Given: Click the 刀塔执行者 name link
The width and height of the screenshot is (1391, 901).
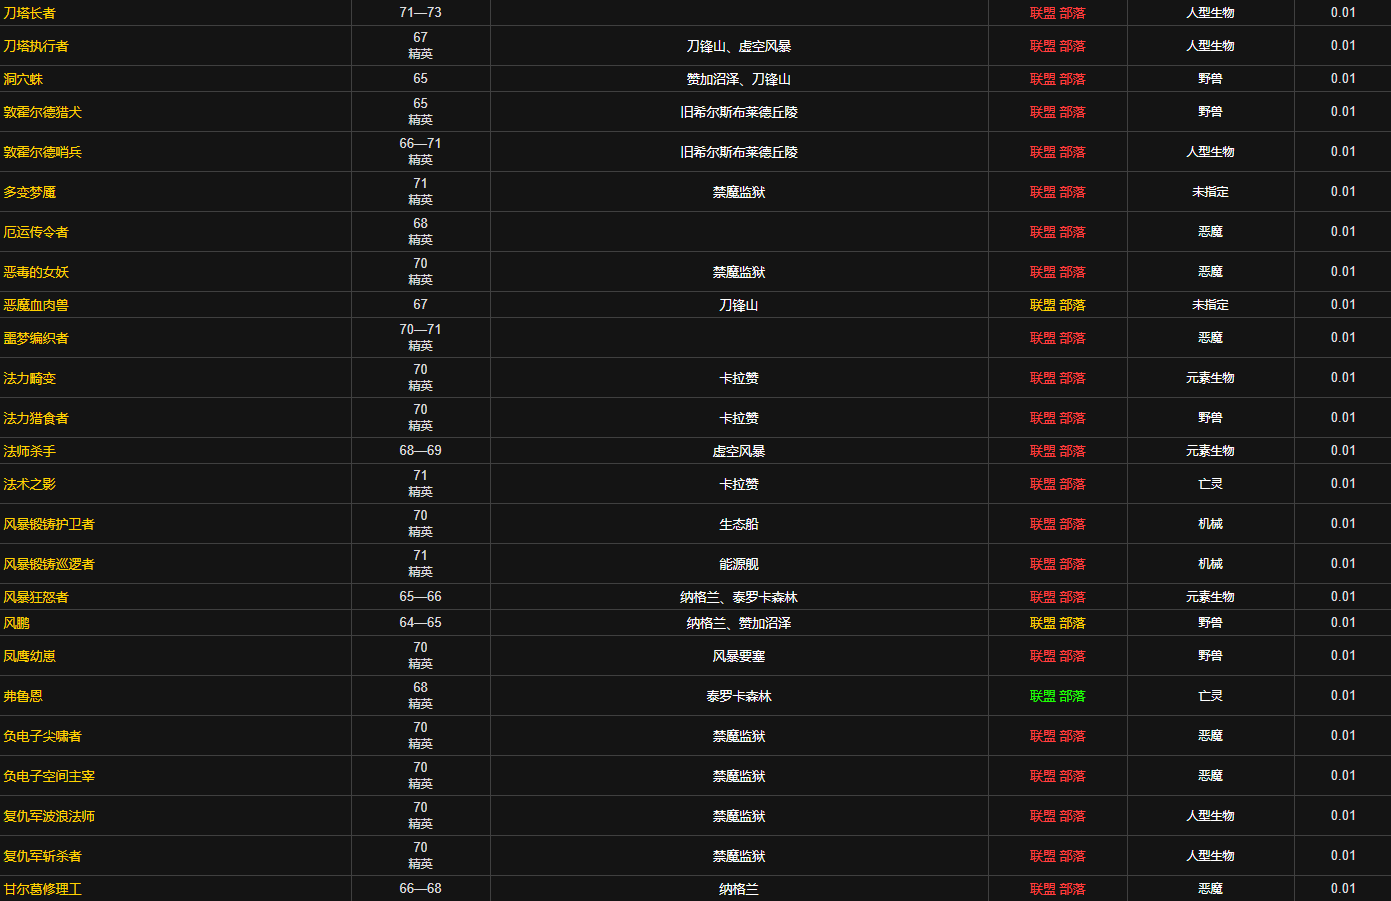Looking at the screenshot, I should pos(36,46).
